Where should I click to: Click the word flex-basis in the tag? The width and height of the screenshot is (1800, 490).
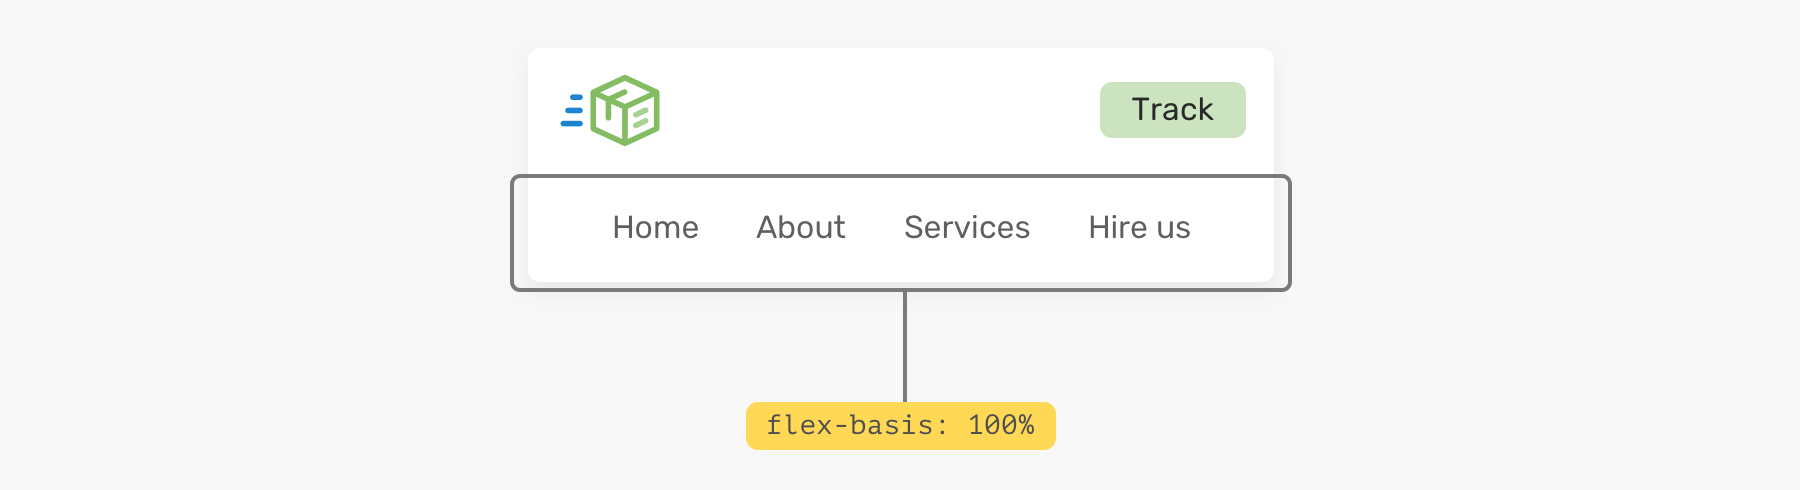(x=849, y=426)
